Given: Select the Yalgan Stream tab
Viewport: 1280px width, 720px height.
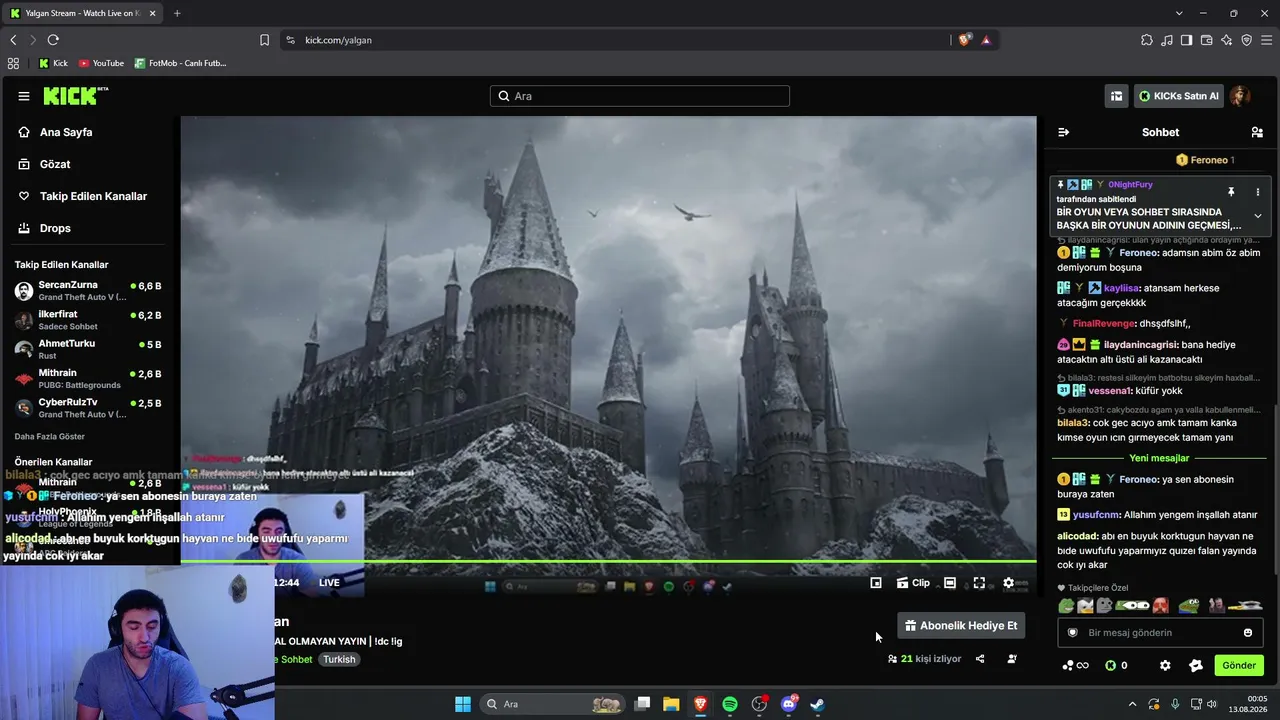Looking at the screenshot, I should pos(81,13).
